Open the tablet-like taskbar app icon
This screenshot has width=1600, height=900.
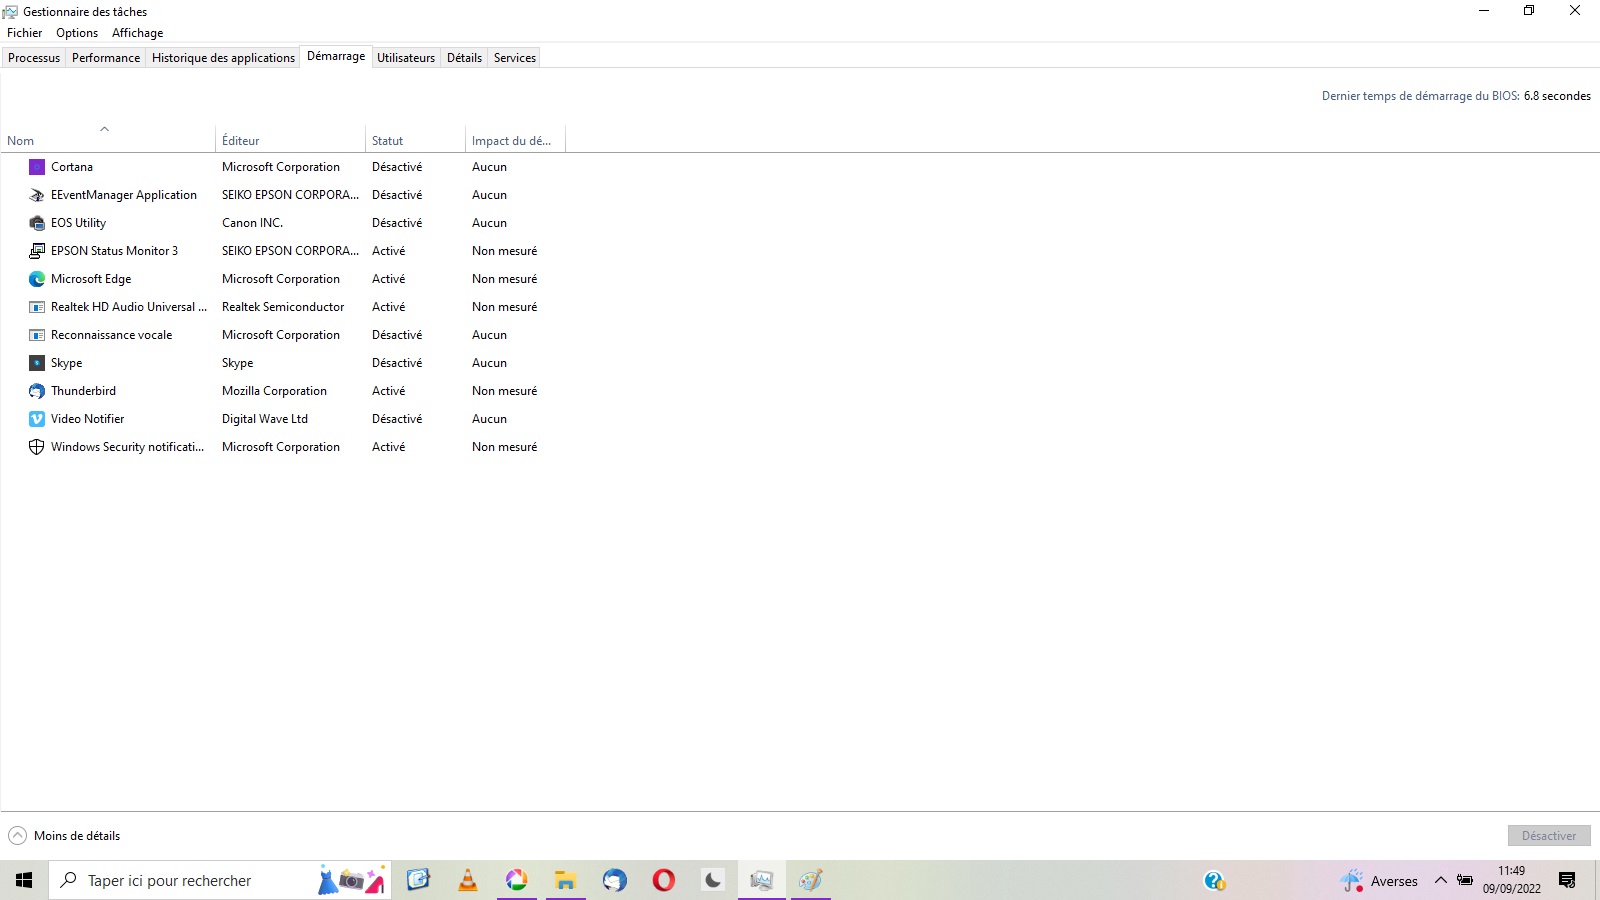(x=418, y=880)
